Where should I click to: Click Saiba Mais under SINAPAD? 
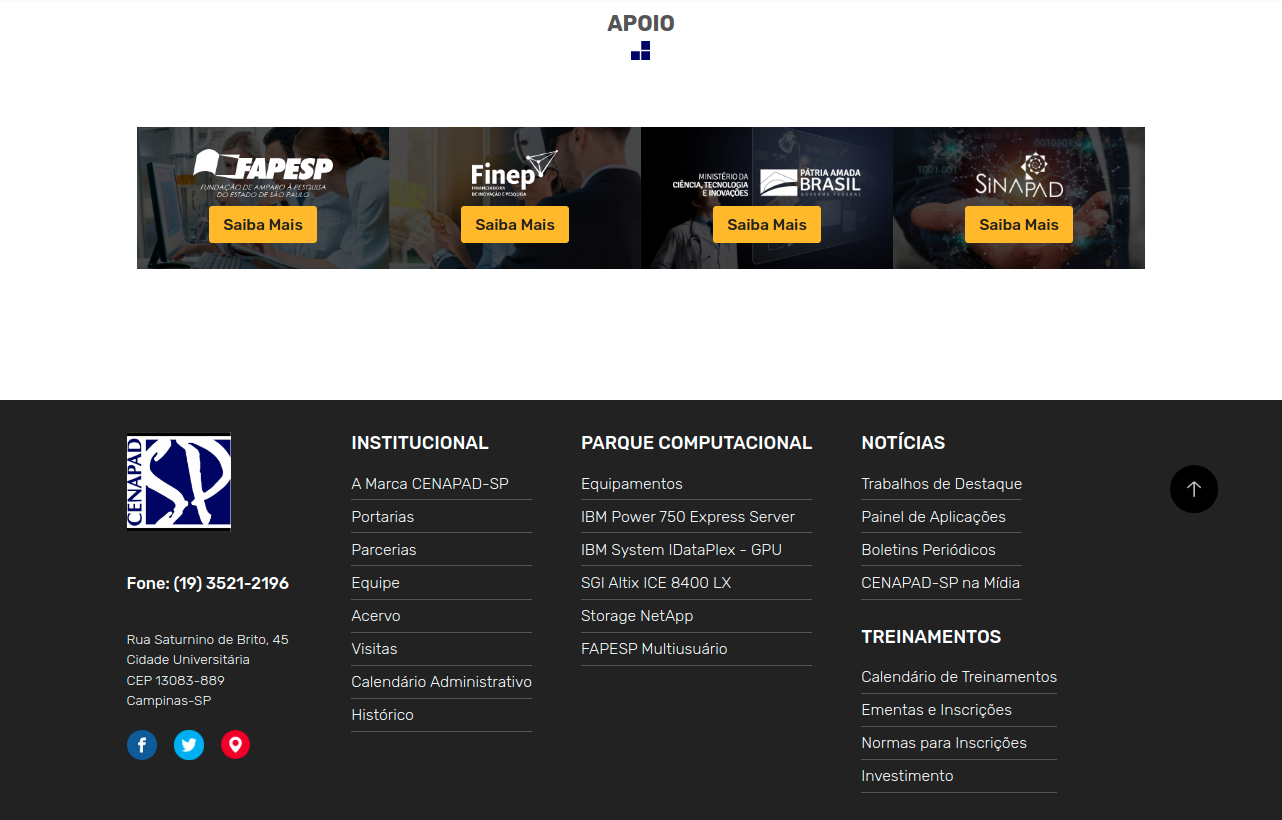click(1019, 224)
